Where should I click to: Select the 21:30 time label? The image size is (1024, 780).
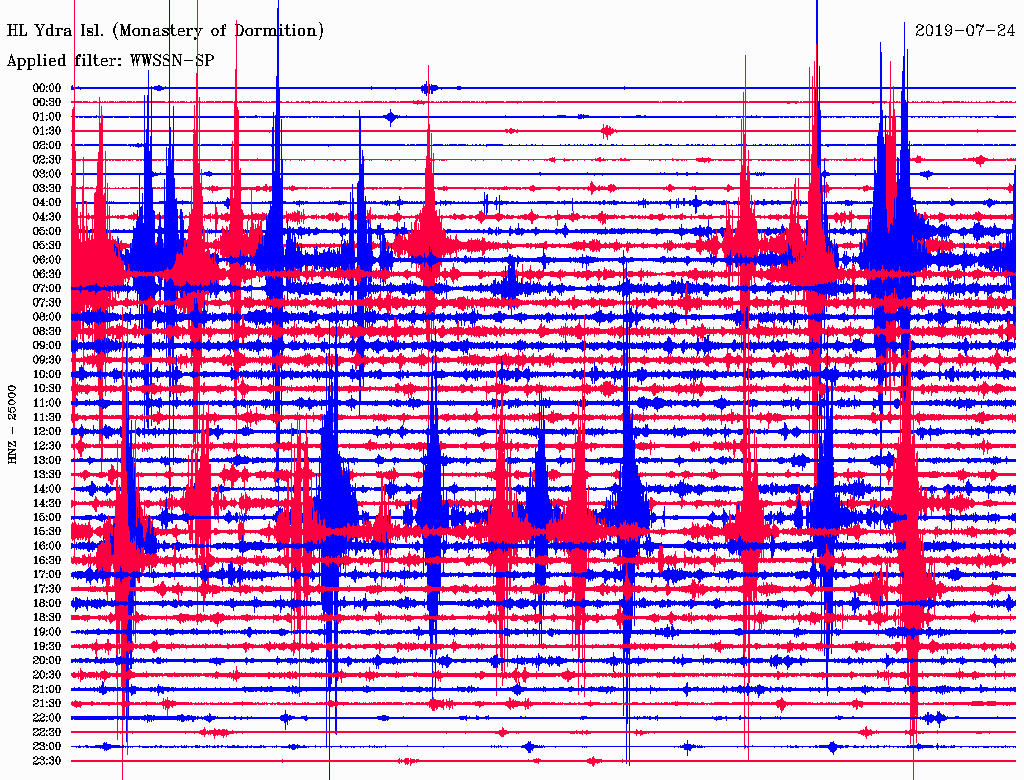(x=47, y=704)
